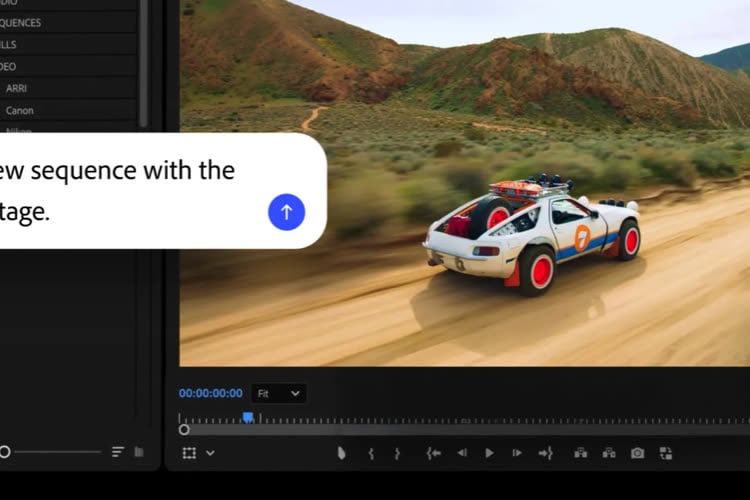Toggle the safe margins frame icon
Image resolution: width=750 pixels, height=500 pixels.
click(189, 453)
